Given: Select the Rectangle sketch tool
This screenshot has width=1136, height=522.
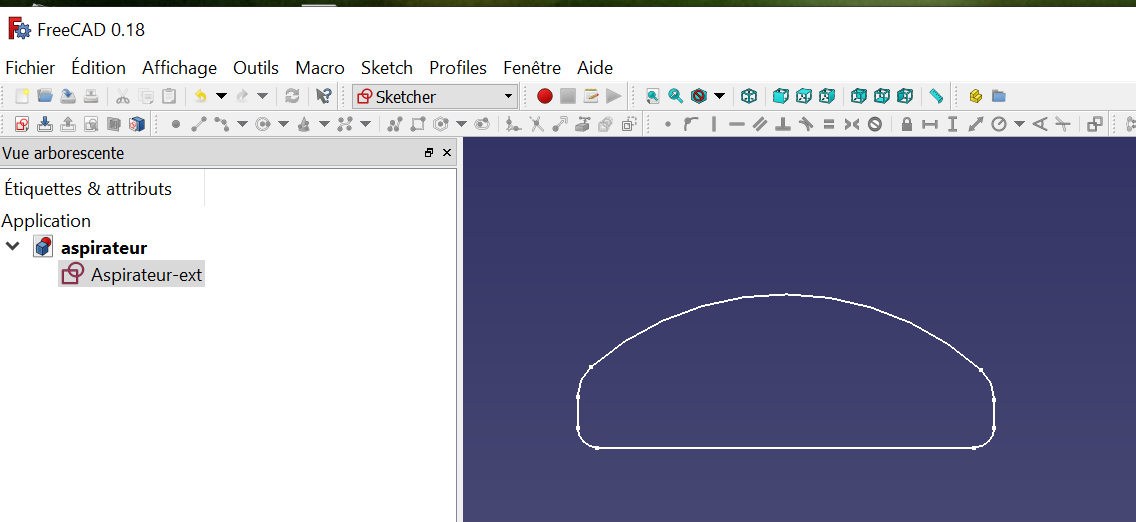Looking at the screenshot, I should (x=417, y=125).
